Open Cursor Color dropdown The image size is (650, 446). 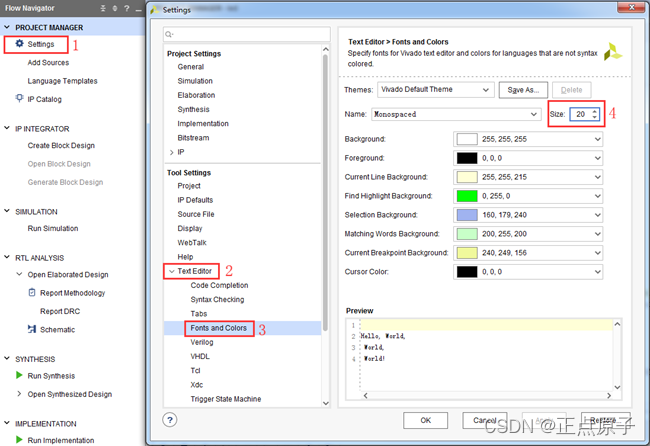click(528, 272)
